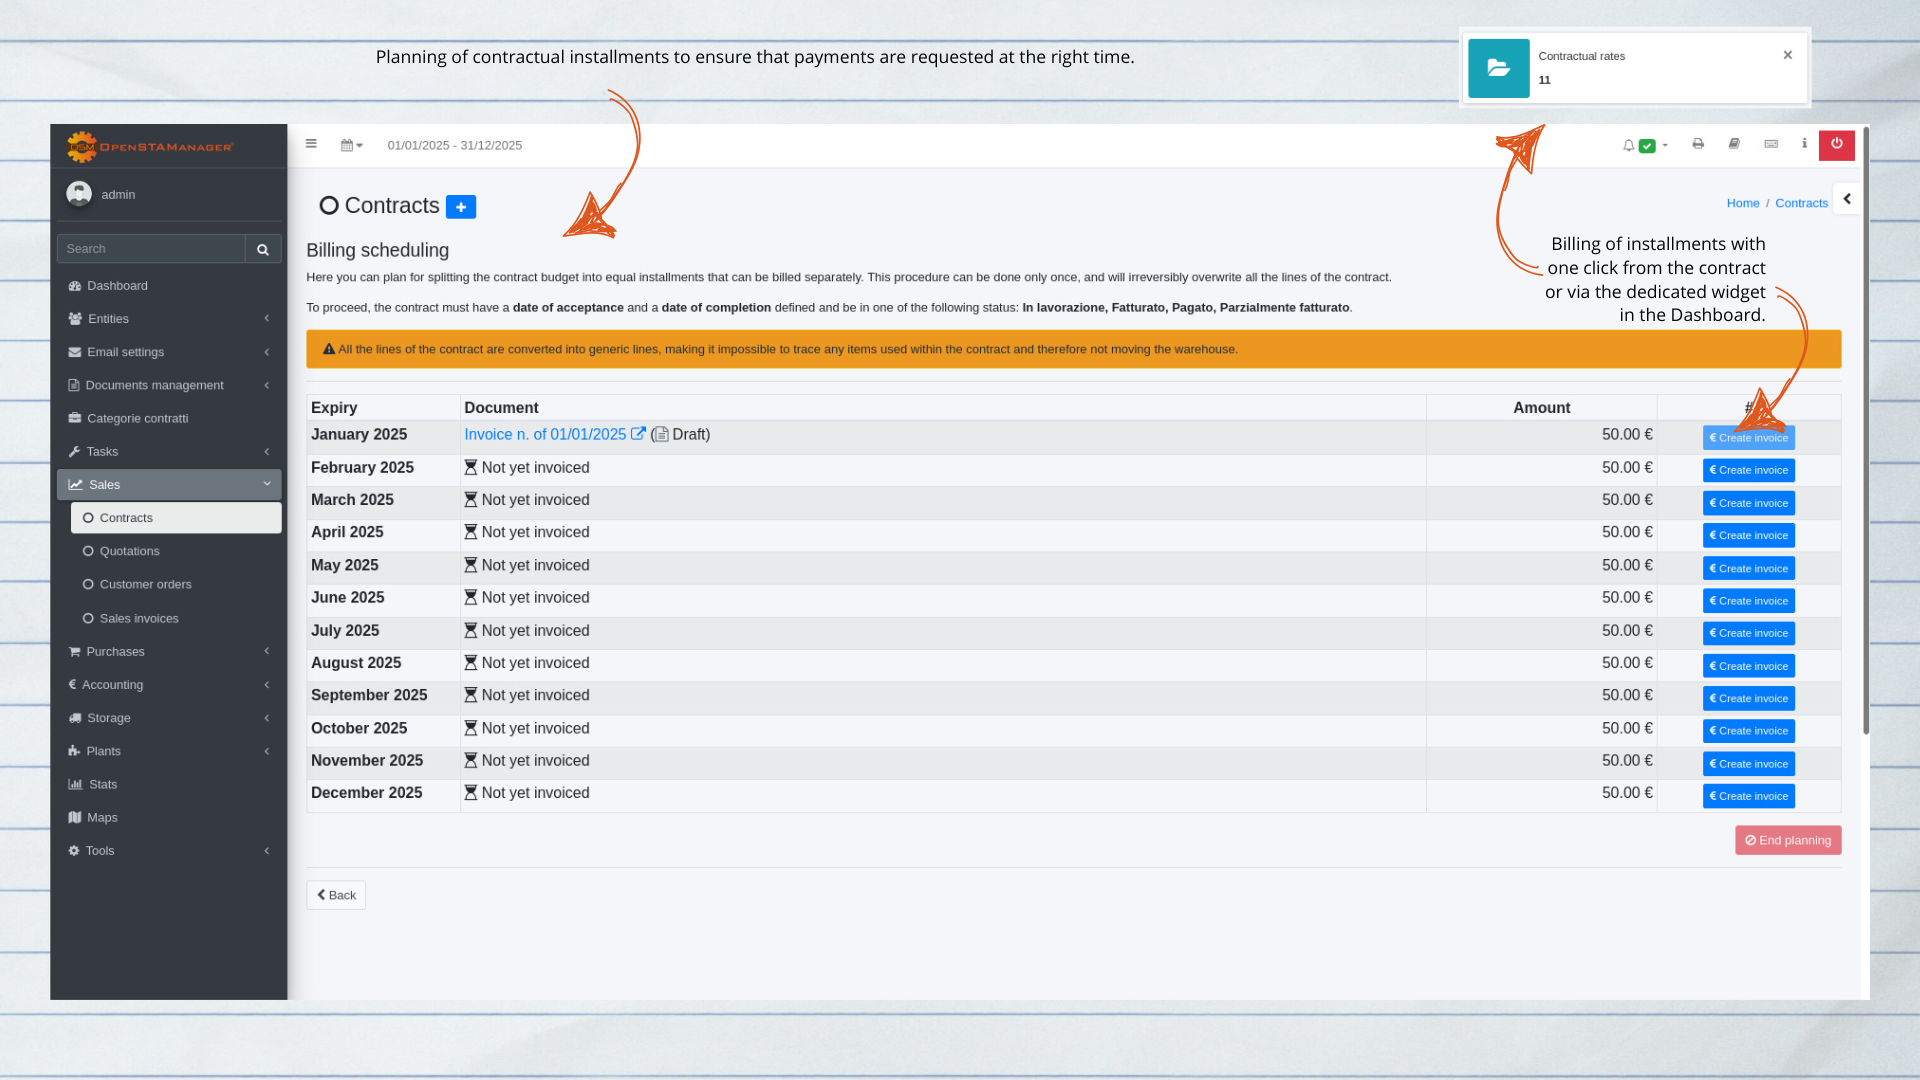Image resolution: width=1920 pixels, height=1080 pixels.
Task: Expand Documents management menu
Action: (x=169, y=385)
